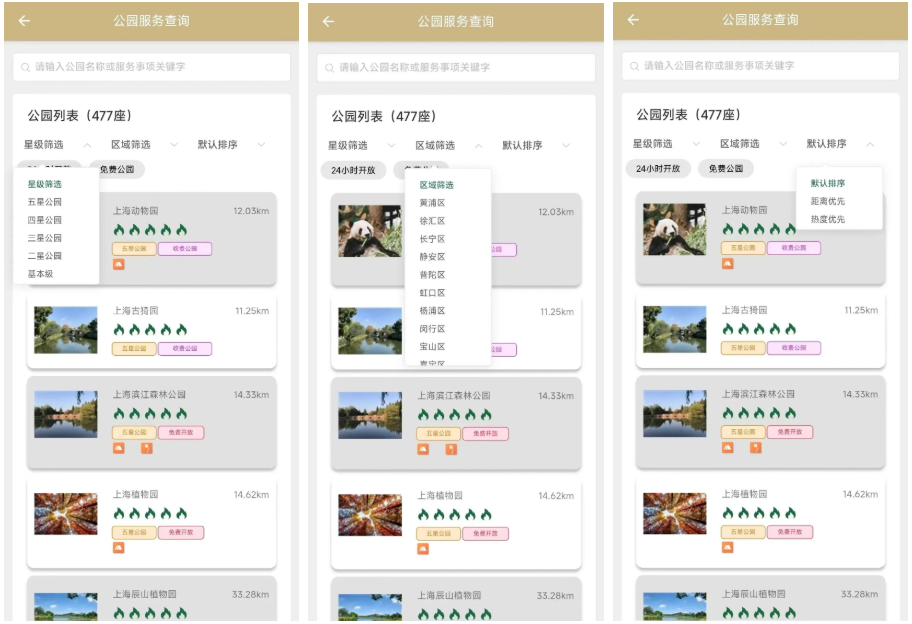
Task: Open the panda thumbnail of 上海动物园 on the right screen
Action: click(x=674, y=229)
